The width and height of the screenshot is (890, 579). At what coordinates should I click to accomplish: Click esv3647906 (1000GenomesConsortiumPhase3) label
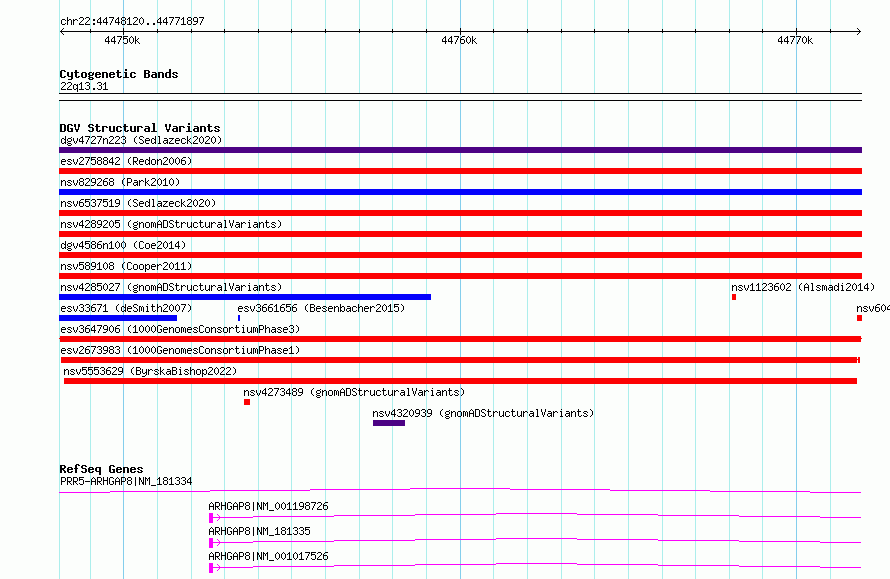(180, 329)
